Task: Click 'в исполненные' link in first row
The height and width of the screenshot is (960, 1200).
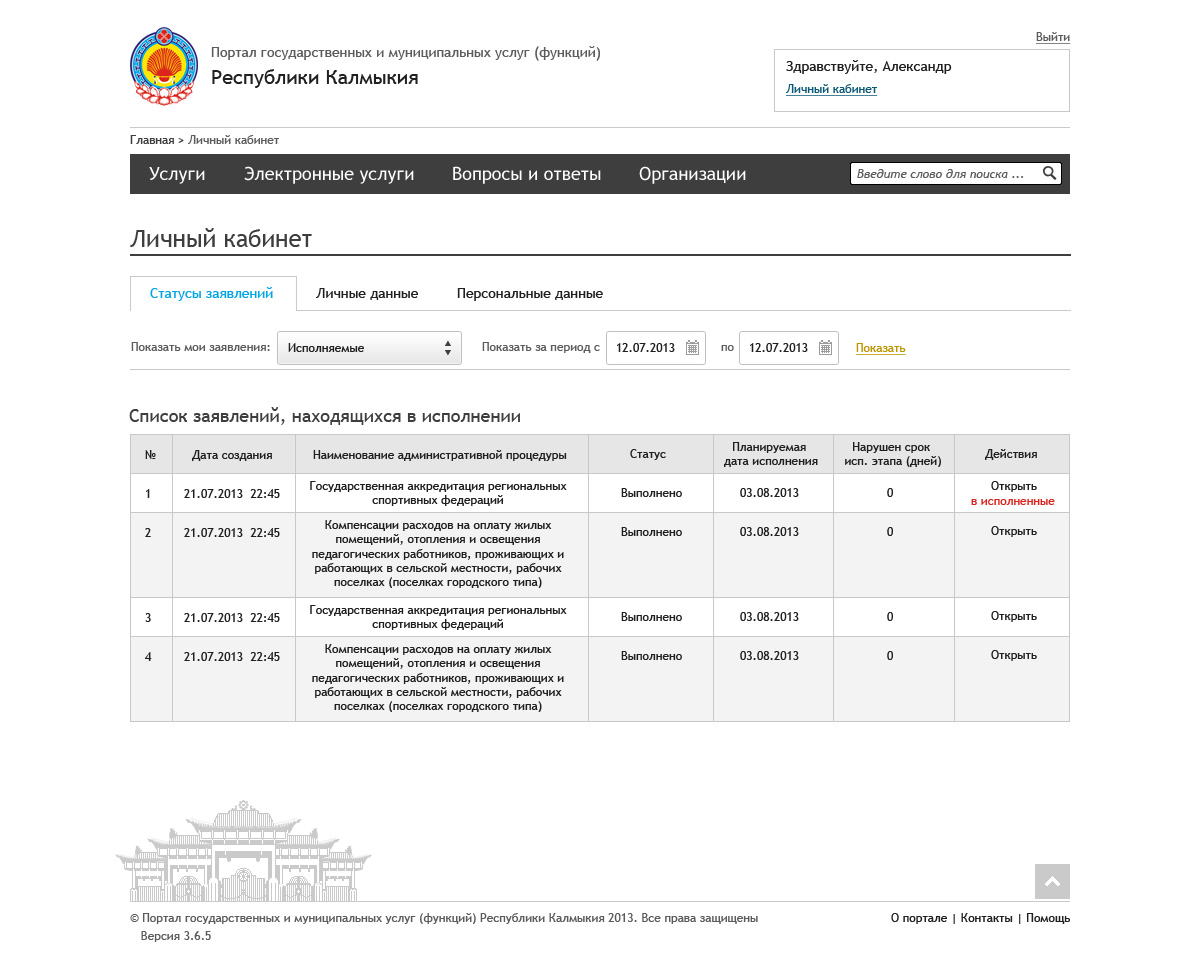Action: [x=1012, y=501]
